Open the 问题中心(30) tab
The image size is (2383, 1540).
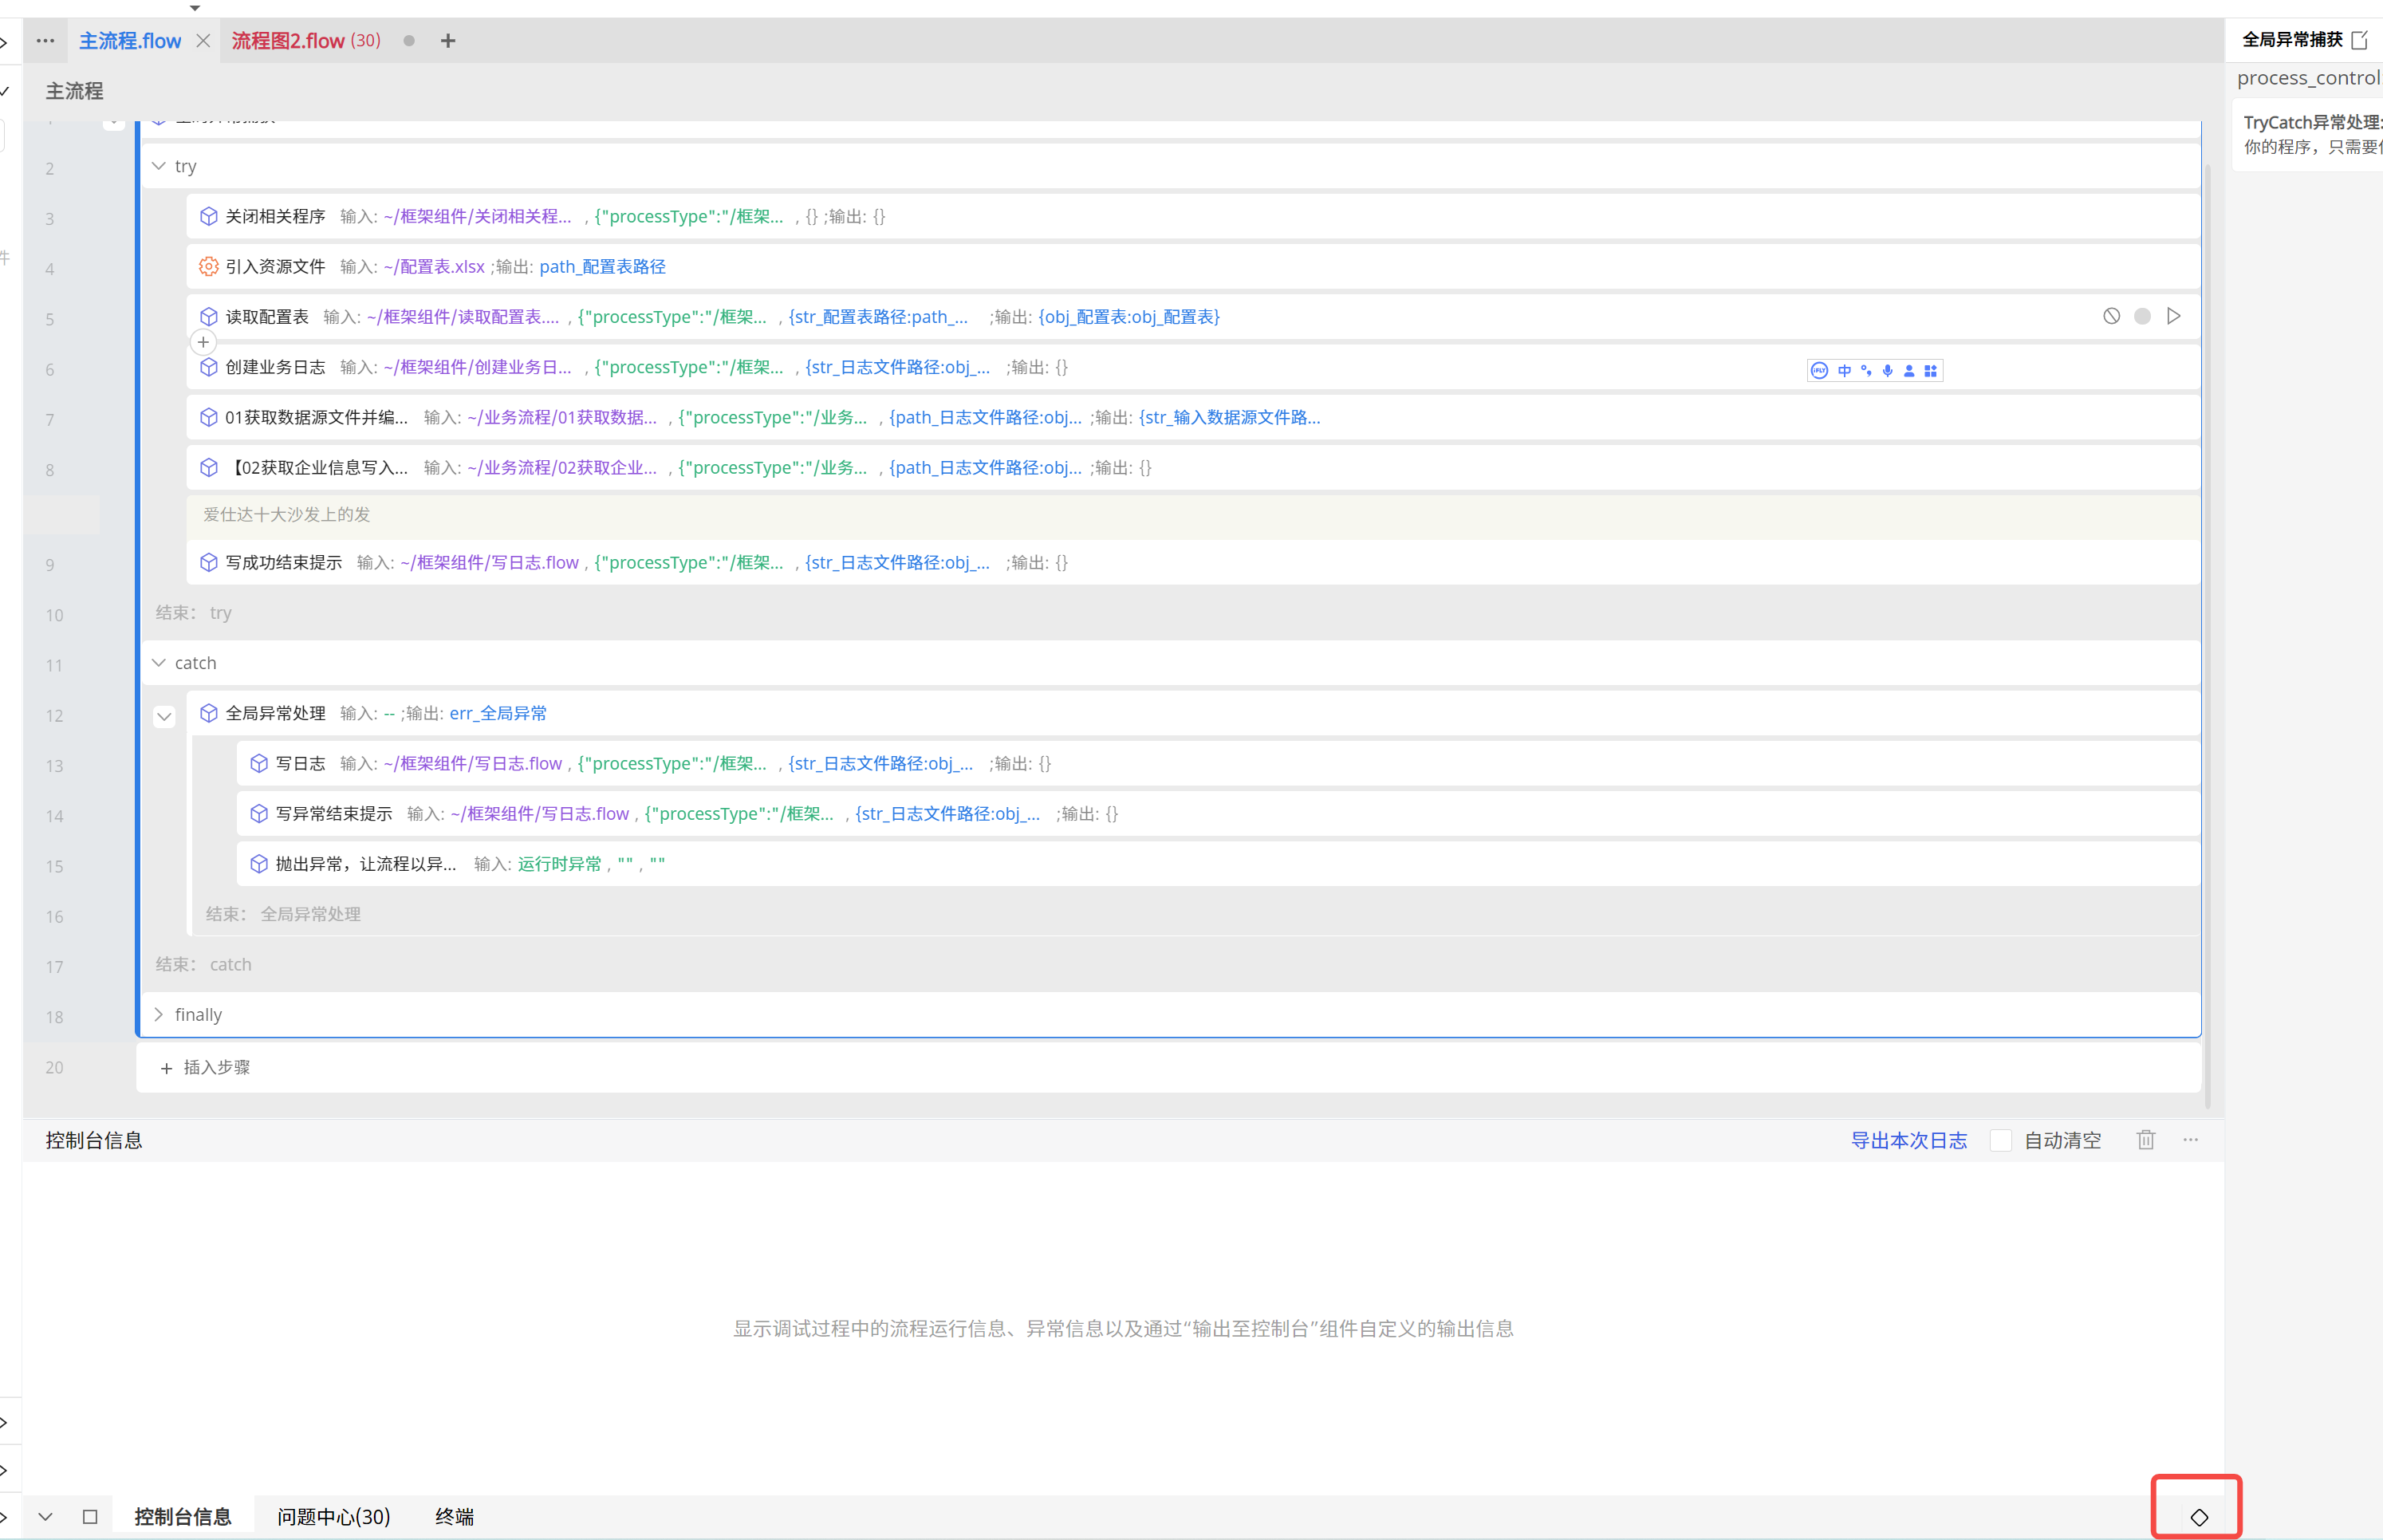(333, 1517)
